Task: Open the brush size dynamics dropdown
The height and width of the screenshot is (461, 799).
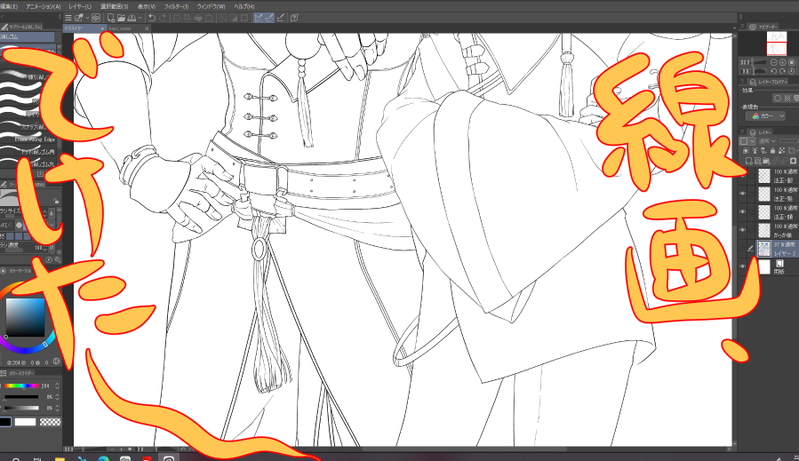Action: click(x=51, y=213)
